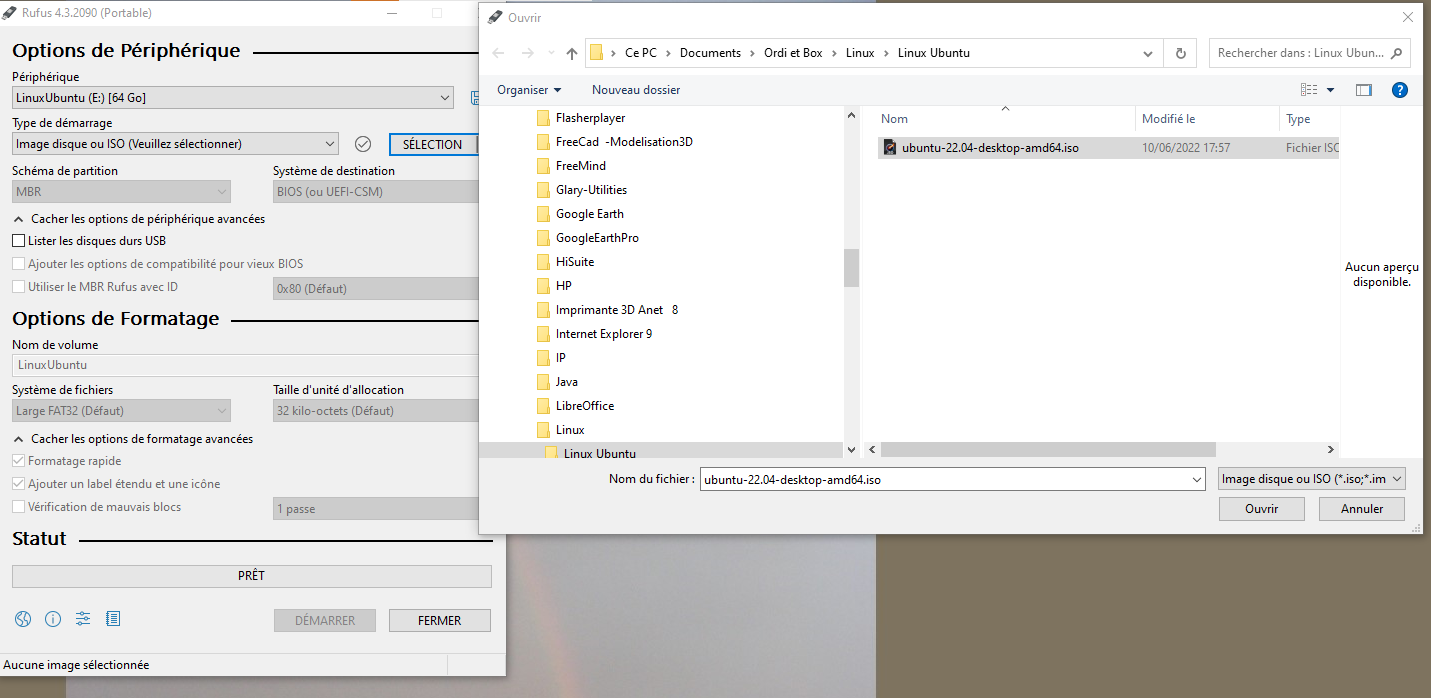
Task: Select the Linux breadcrumb segment
Action: (x=860, y=53)
